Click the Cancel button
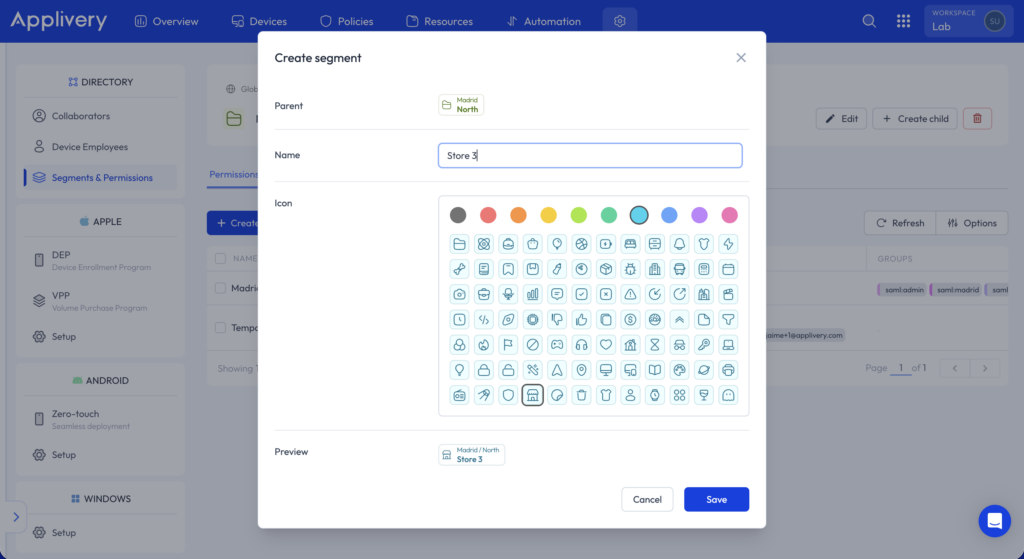Viewport: 1024px width, 559px height. point(647,500)
